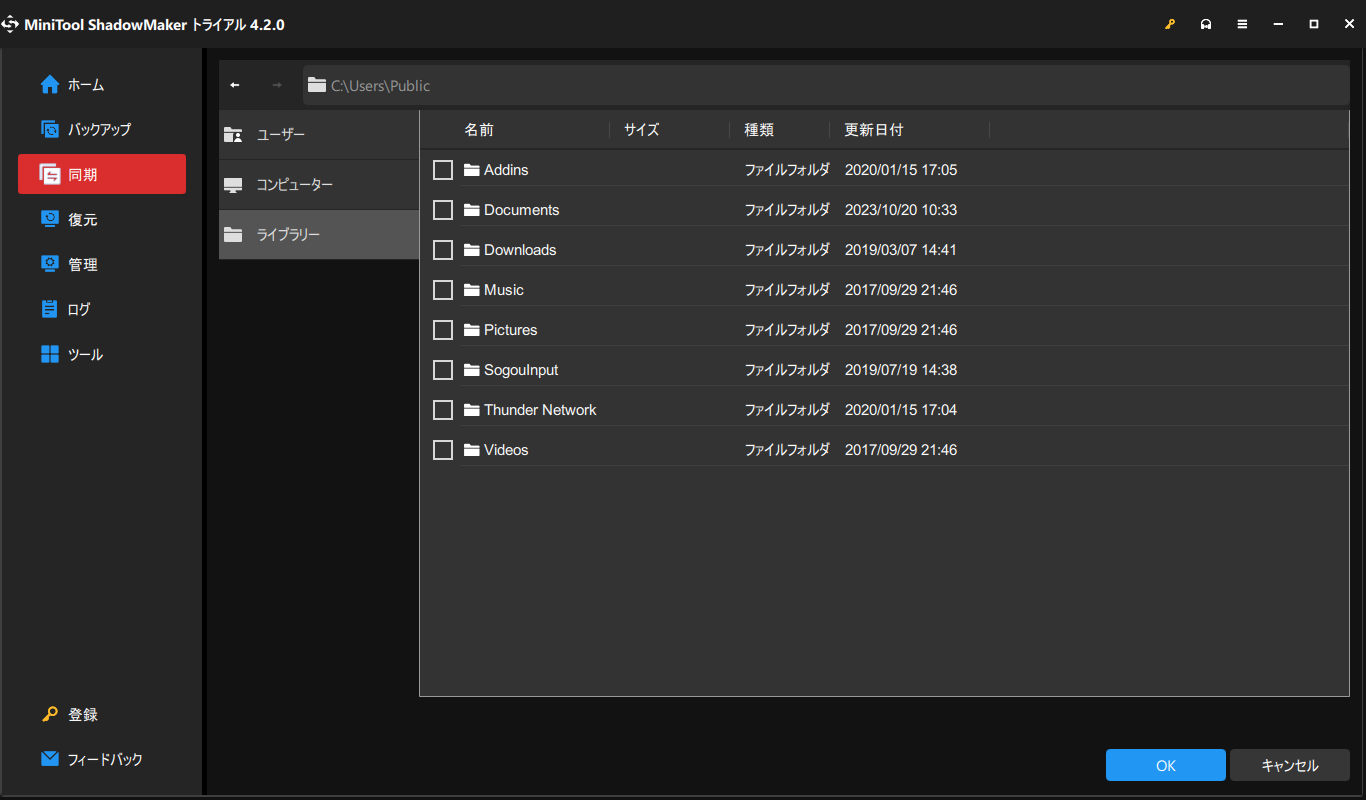Open the hamburger menu in title bar
This screenshot has height=800, width=1366.
click(x=1242, y=25)
